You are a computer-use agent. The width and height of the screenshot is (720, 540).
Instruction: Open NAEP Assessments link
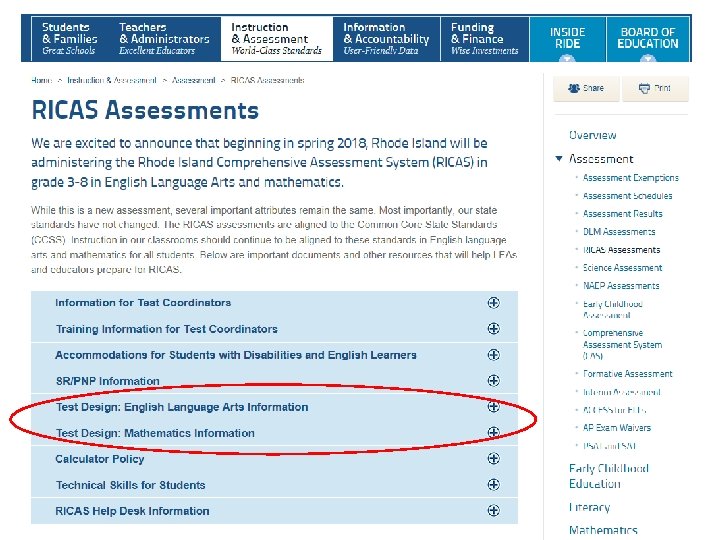point(621,286)
